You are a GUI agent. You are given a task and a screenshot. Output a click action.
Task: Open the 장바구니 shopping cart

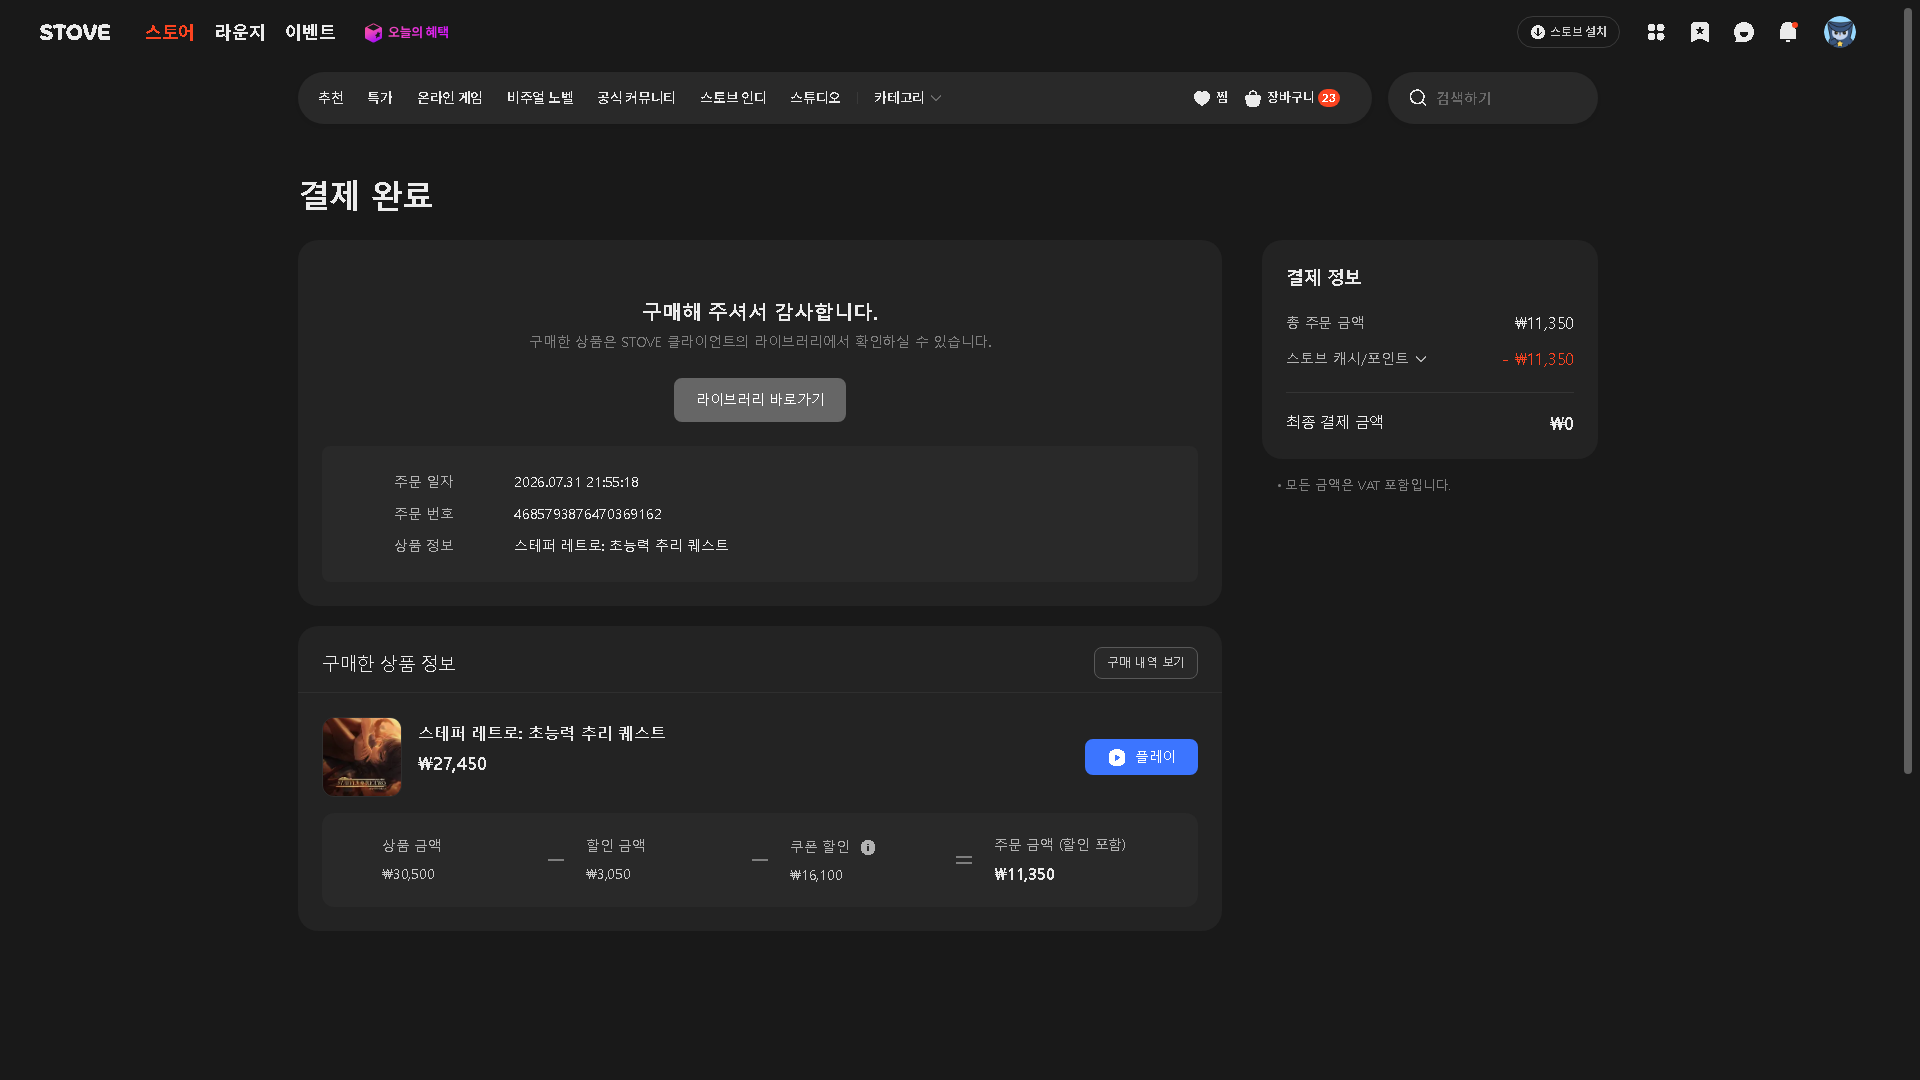point(1292,98)
